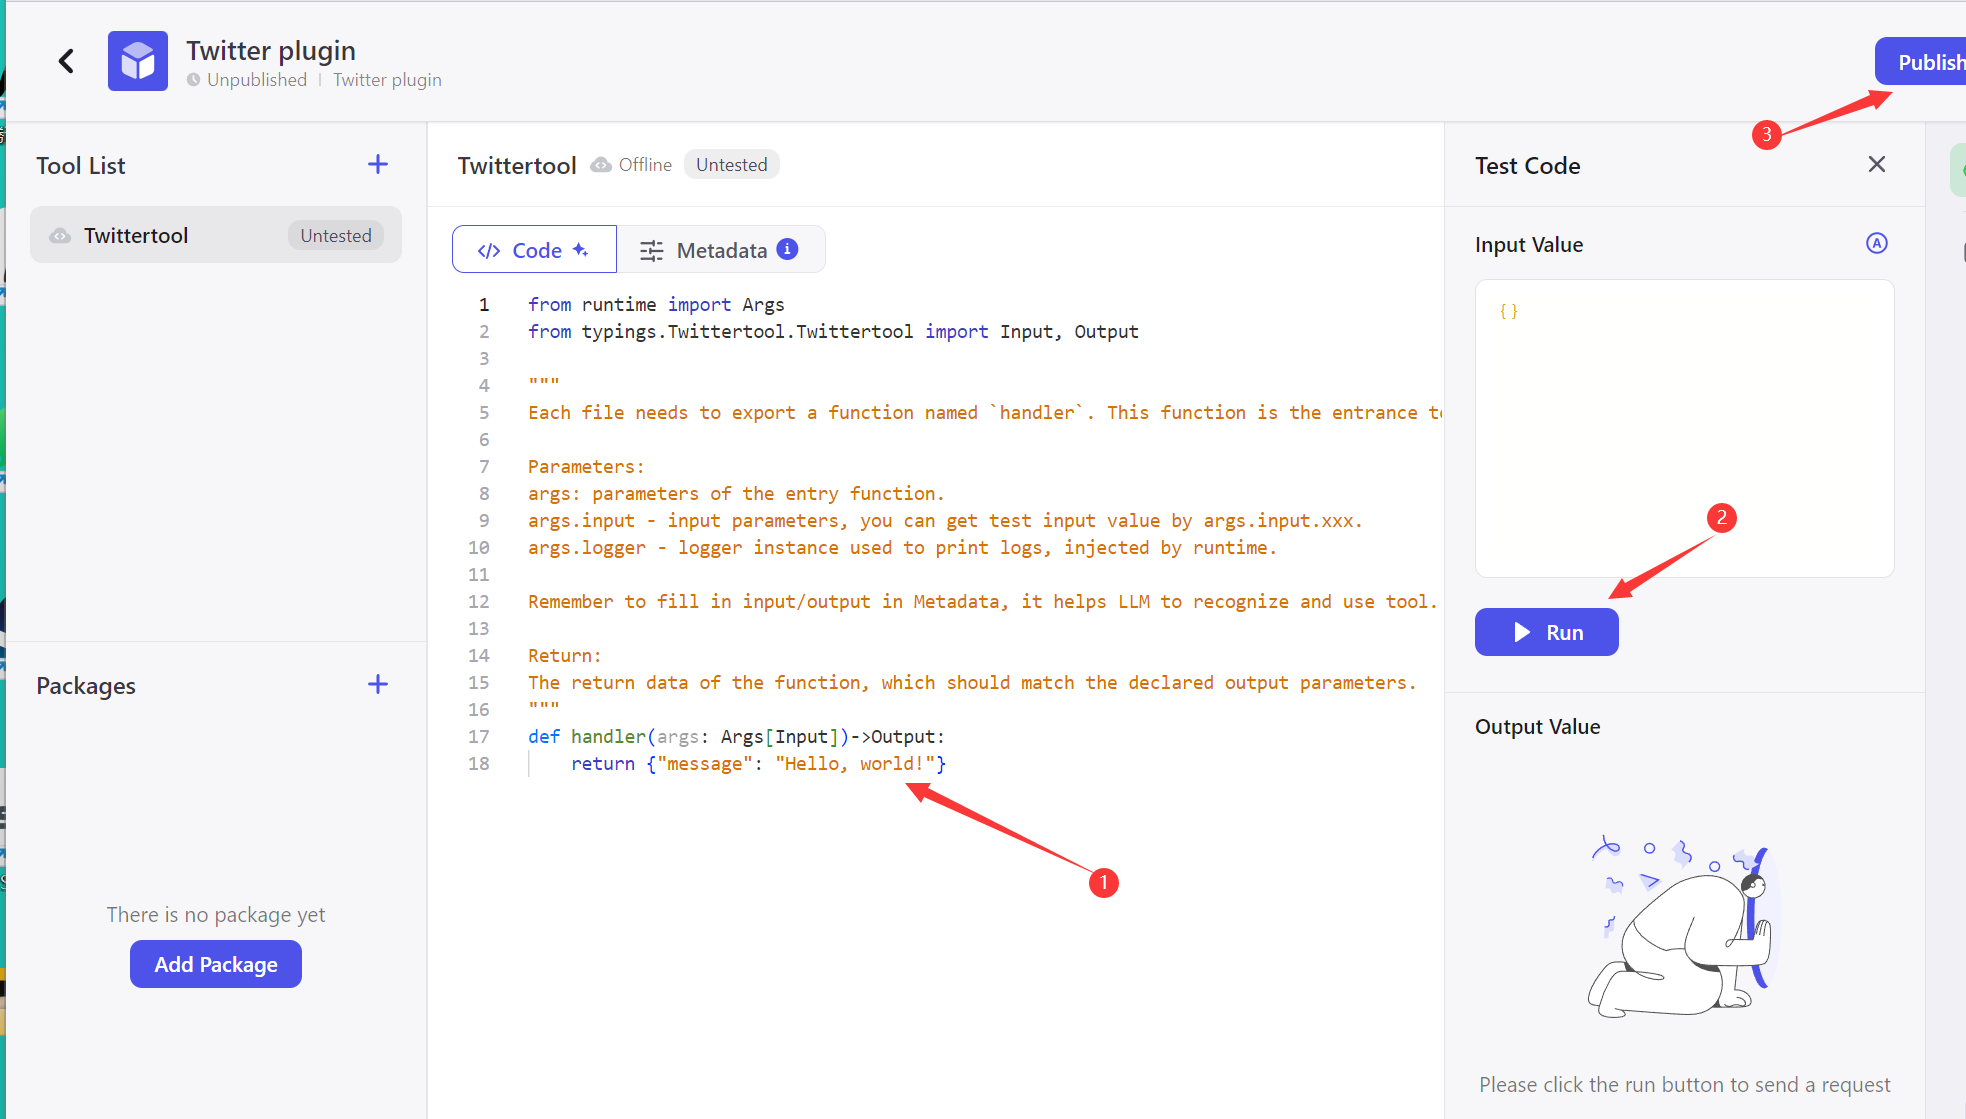Open the Metadata info icon
Viewport: 1966px width, 1119px height.
point(788,249)
